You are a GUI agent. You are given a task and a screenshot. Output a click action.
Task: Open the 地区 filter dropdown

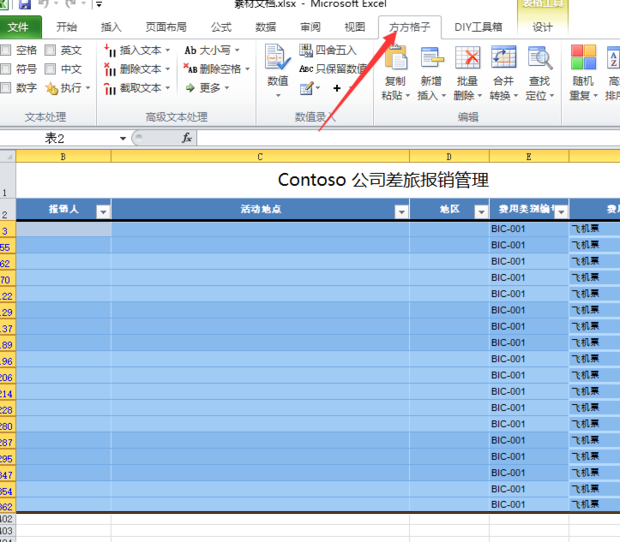point(481,212)
